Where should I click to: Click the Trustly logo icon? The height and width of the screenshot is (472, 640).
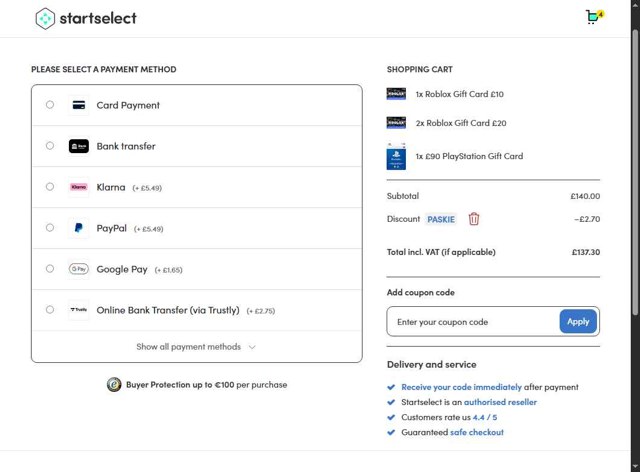79,310
